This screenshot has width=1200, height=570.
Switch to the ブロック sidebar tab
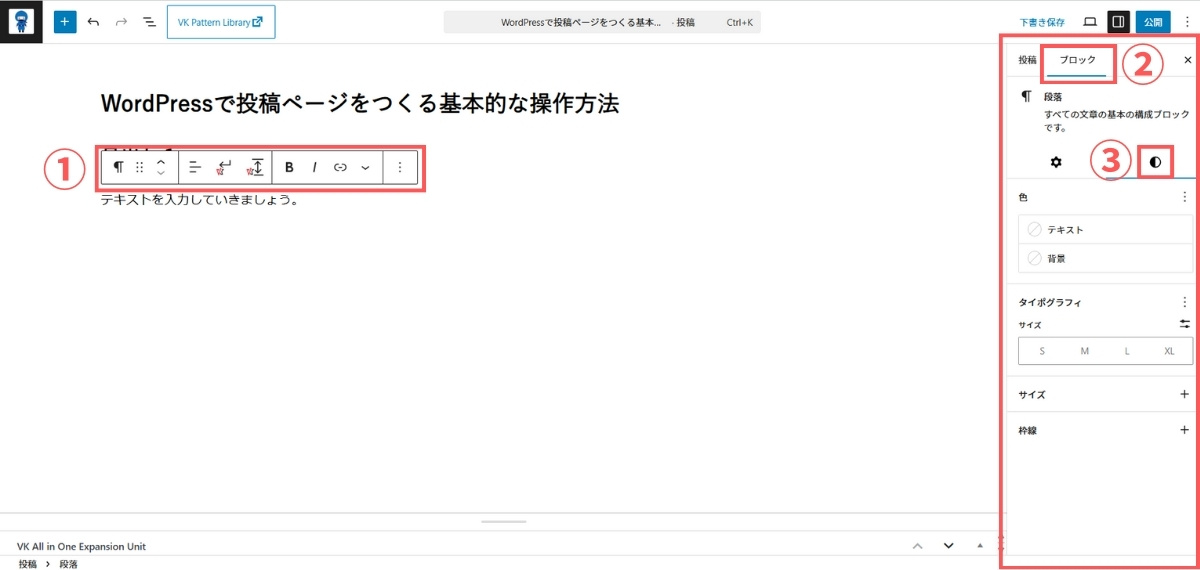[1078, 60]
